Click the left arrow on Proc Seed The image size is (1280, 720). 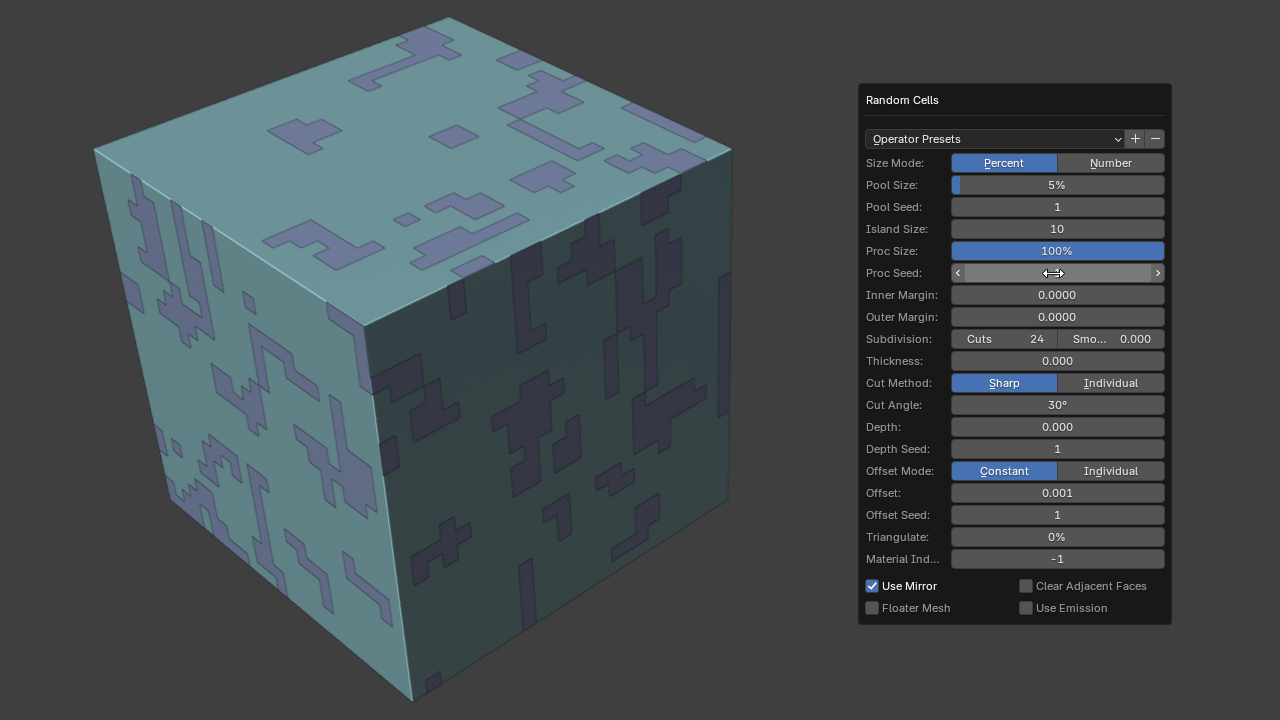(958, 273)
